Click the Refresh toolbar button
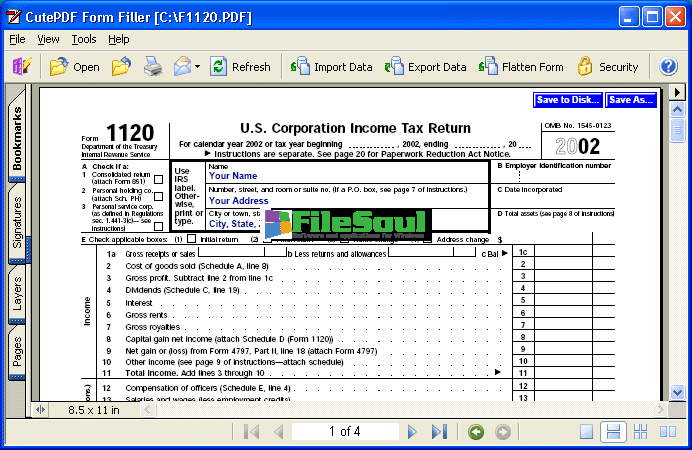This screenshot has height=450, width=692. (x=240, y=67)
